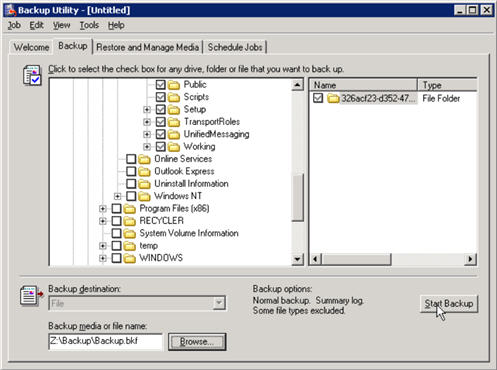Expand the TransportRoles folder node
Image resolution: width=497 pixels, height=370 pixels.
point(147,122)
